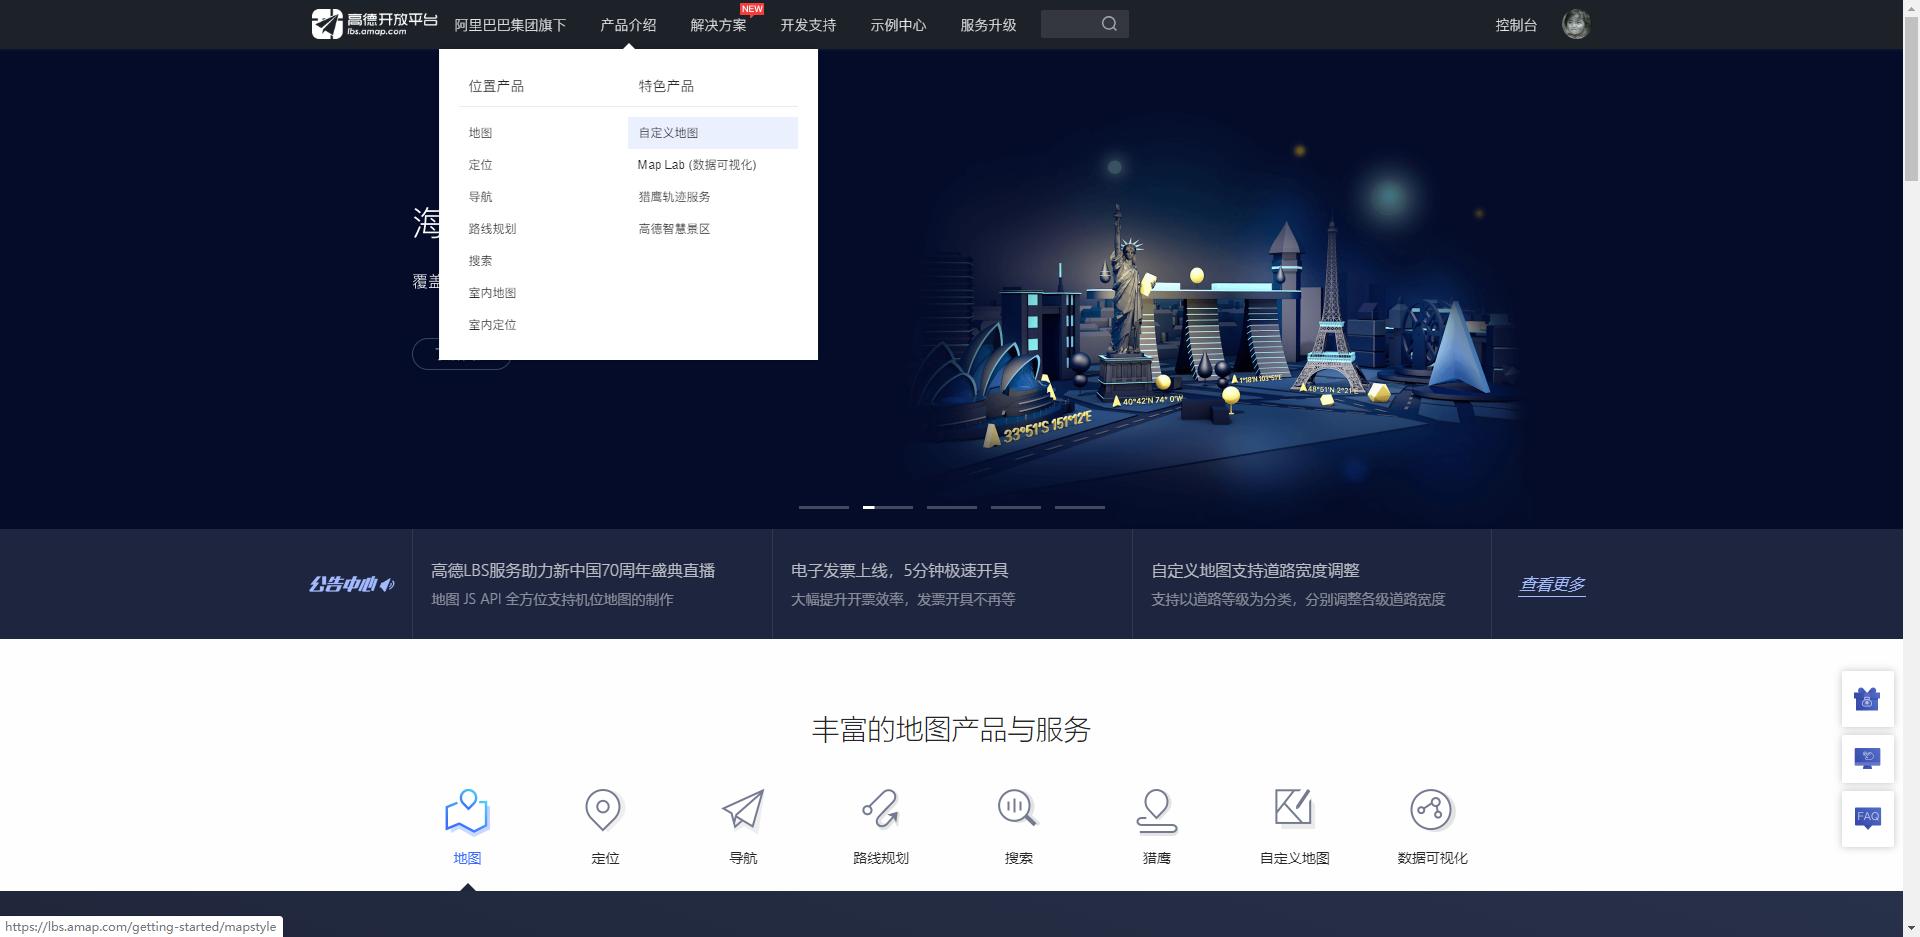
Task: Select the 自定义地图 custom map icon
Action: [1293, 810]
